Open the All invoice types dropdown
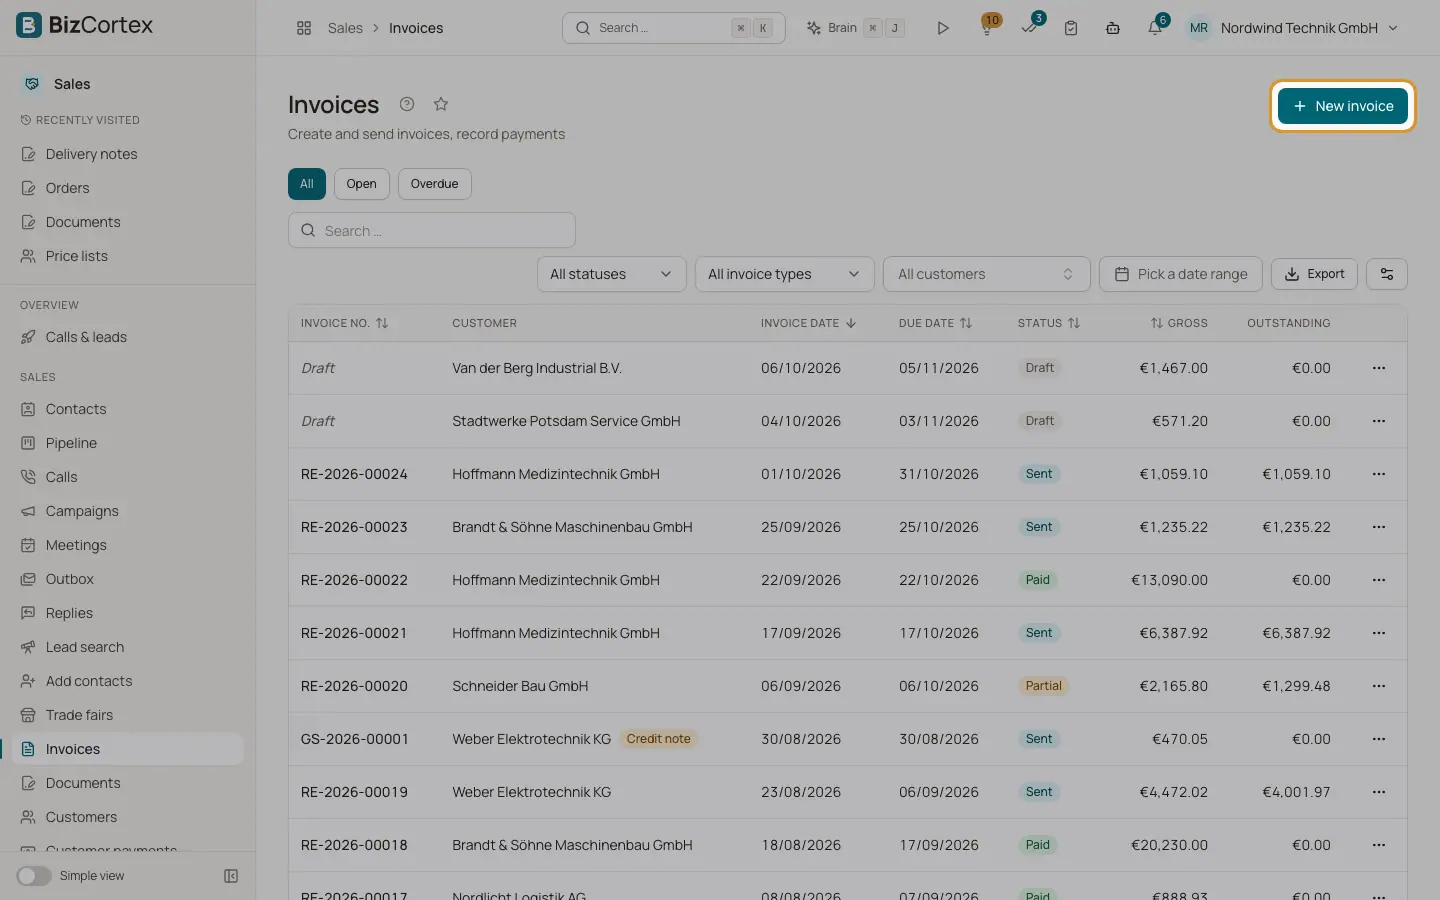This screenshot has width=1440, height=900. coord(784,274)
